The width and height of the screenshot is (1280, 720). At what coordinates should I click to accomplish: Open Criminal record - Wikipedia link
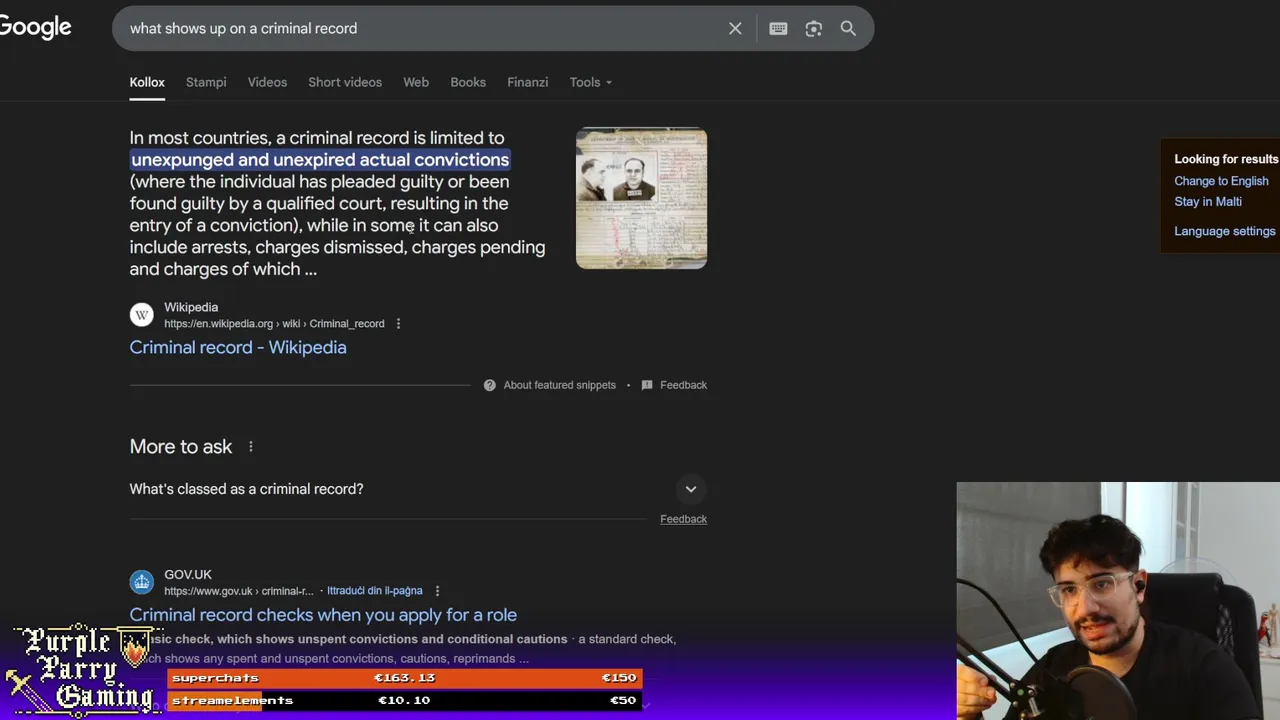238,347
